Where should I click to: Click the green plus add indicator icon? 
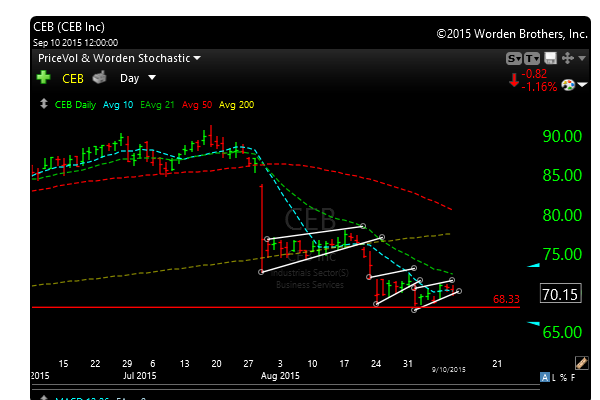click(44, 77)
